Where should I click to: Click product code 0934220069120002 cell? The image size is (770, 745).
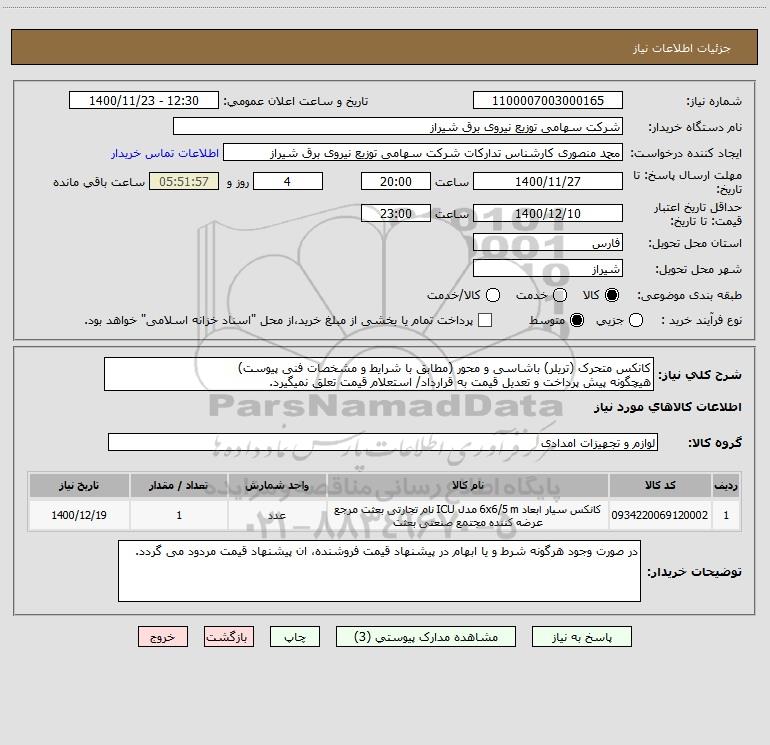click(x=660, y=515)
